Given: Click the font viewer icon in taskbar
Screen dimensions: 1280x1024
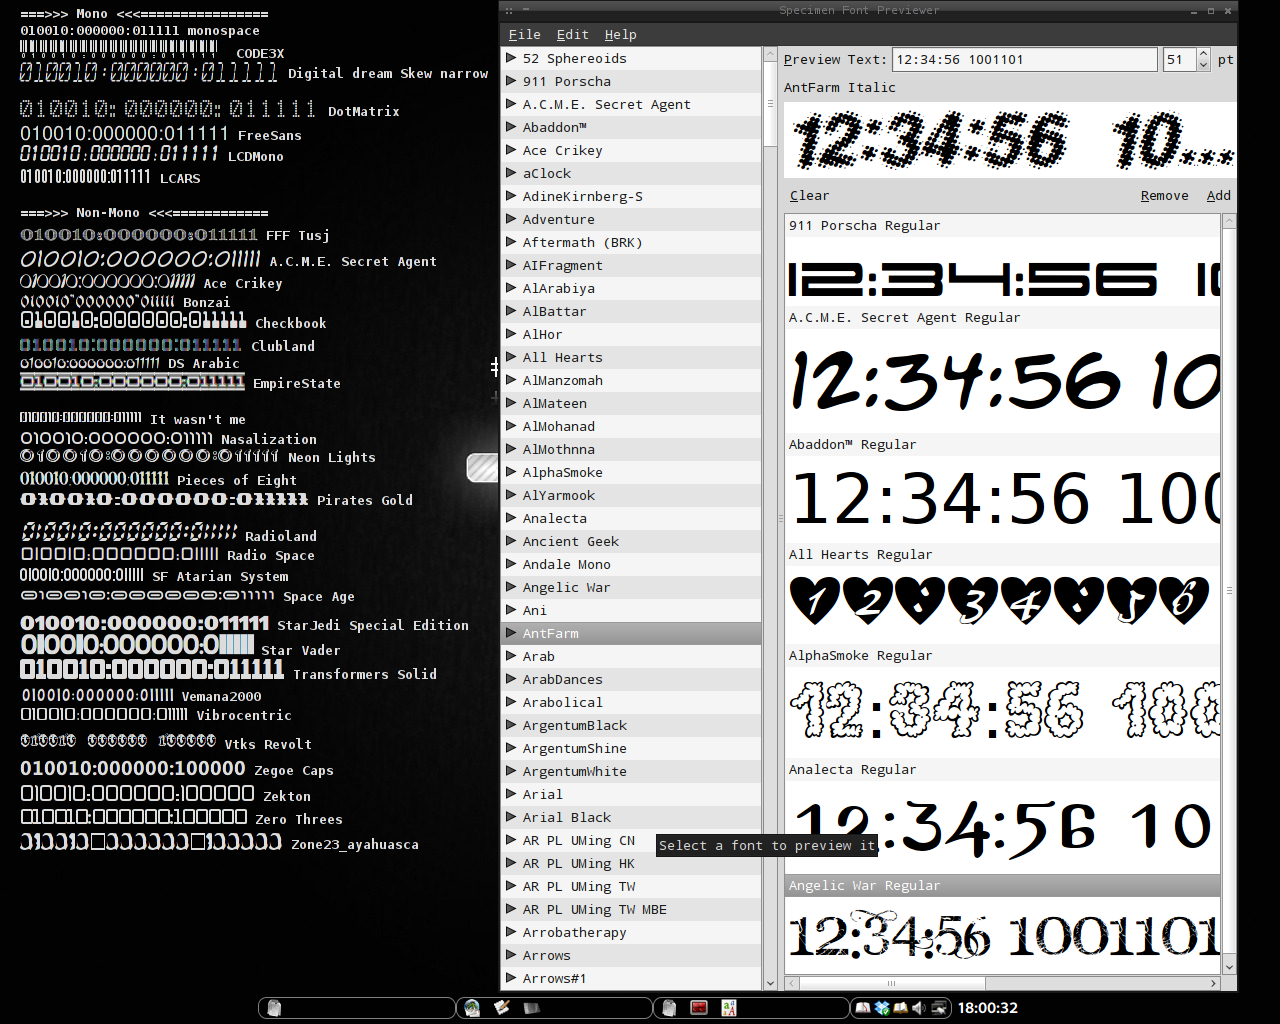Looking at the screenshot, I should pos(729,1007).
